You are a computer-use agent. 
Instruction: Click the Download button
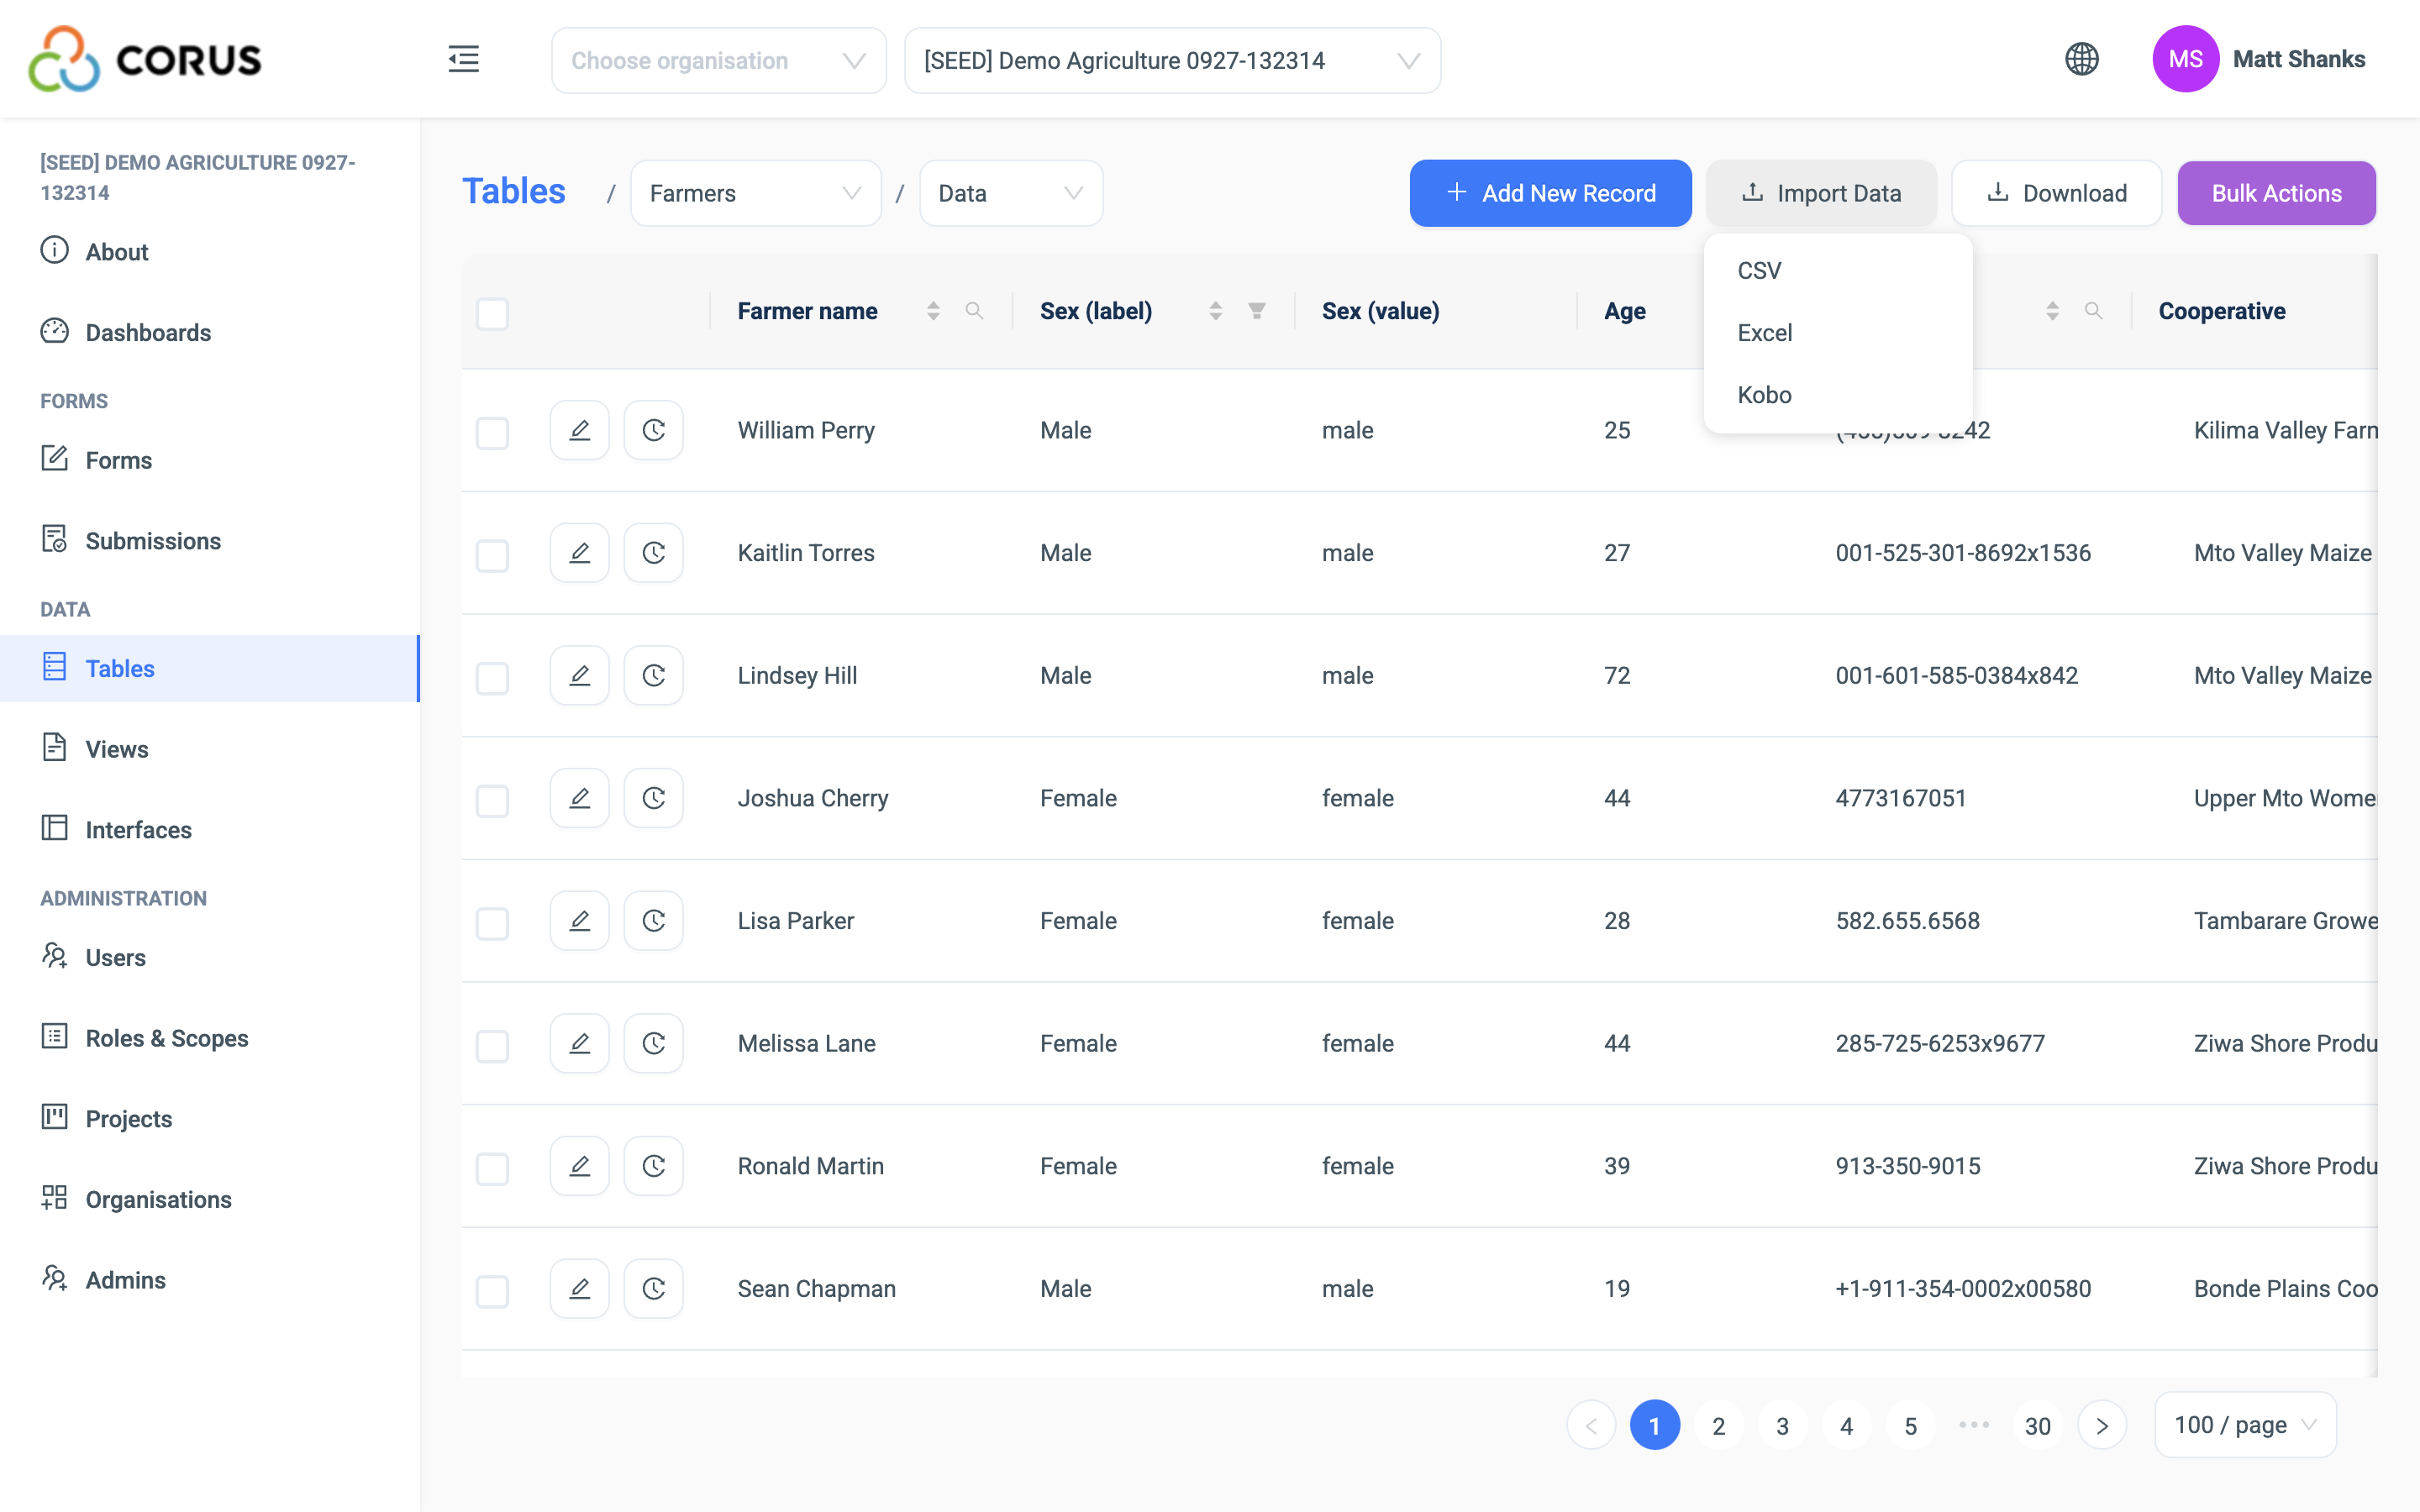tap(2056, 193)
